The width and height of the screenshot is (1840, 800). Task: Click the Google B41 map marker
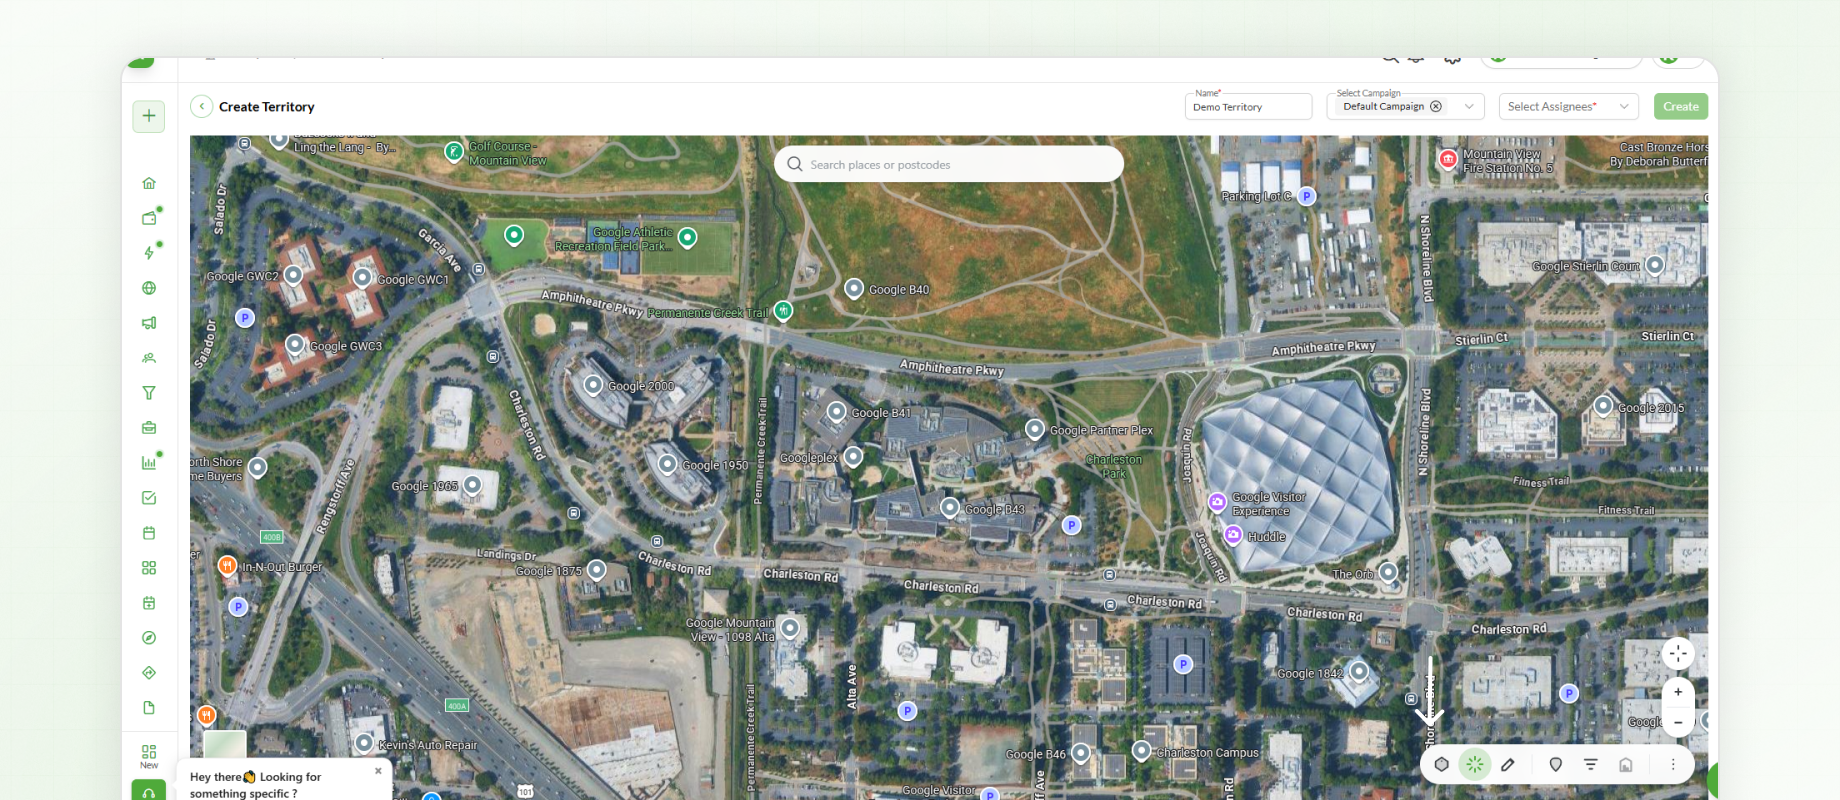click(x=837, y=411)
